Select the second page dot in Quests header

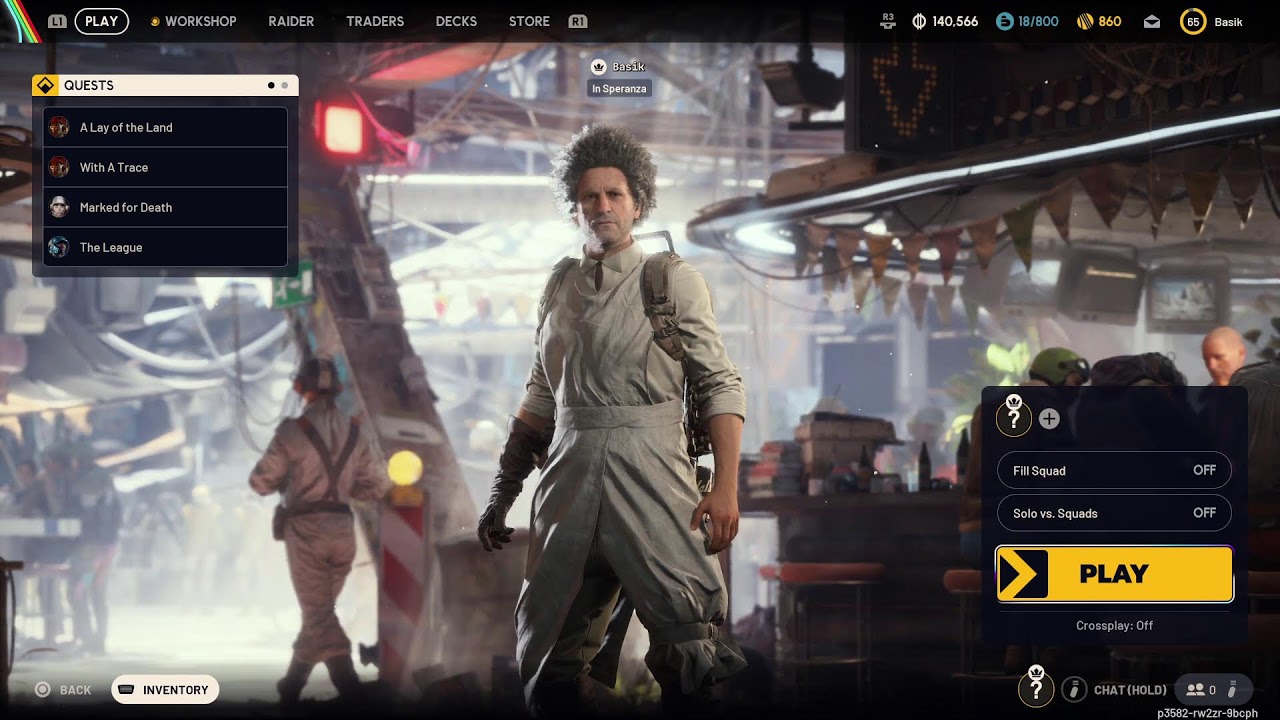click(285, 86)
